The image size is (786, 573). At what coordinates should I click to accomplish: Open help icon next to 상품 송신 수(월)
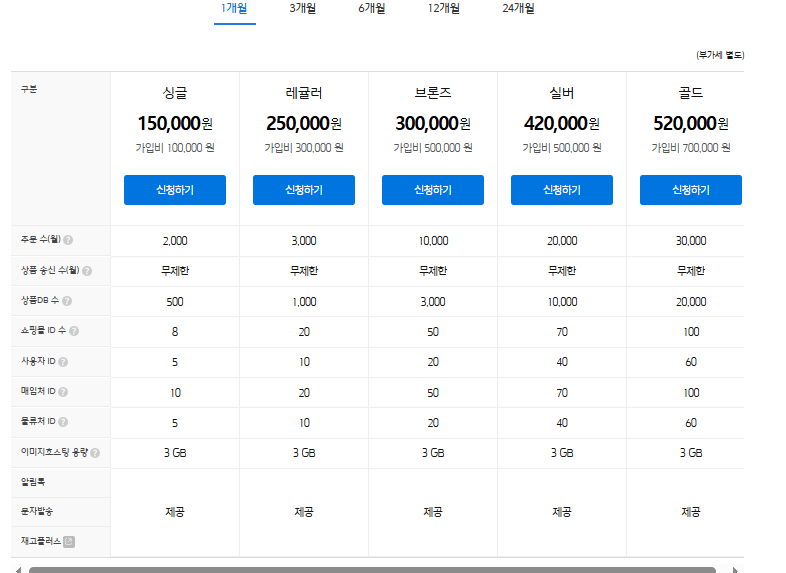87,271
